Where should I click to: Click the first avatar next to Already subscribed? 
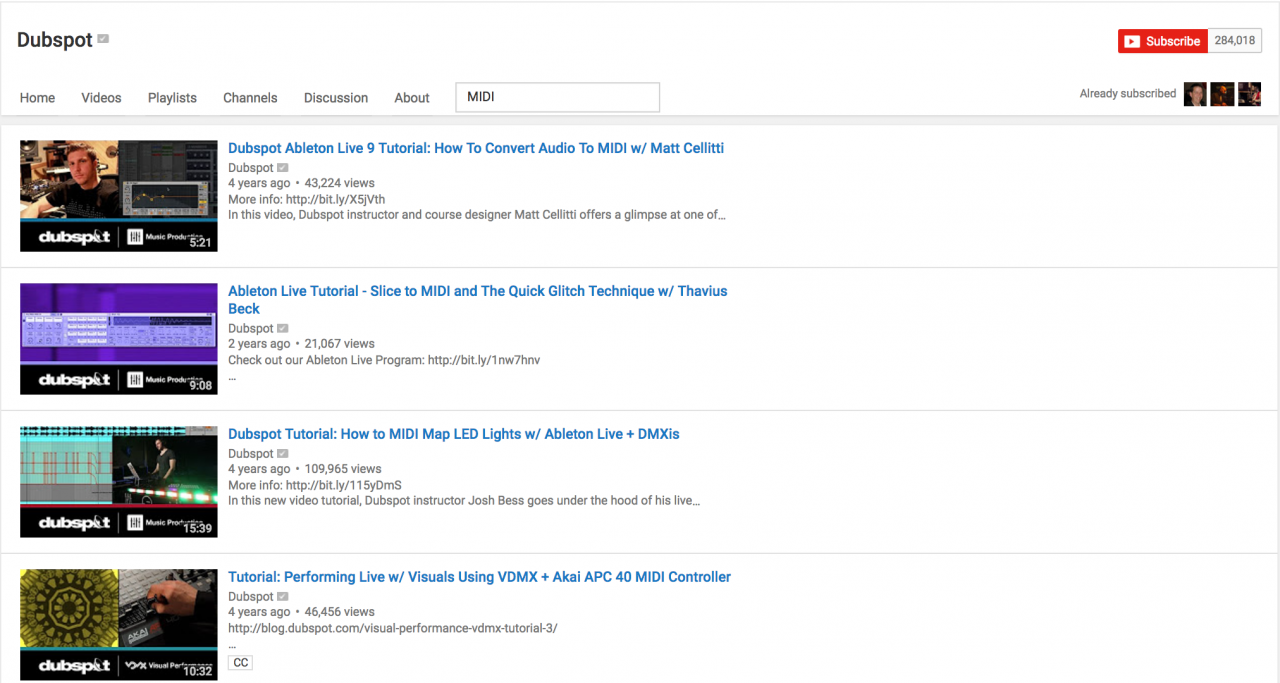(1194, 94)
